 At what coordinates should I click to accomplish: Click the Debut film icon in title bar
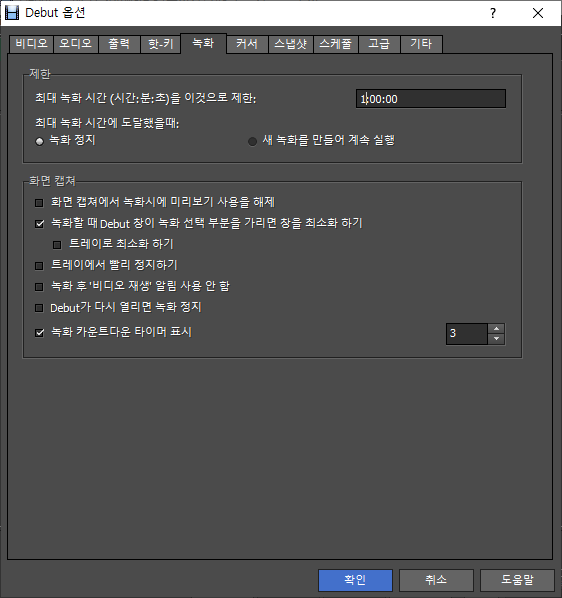[x=12, y=13]
